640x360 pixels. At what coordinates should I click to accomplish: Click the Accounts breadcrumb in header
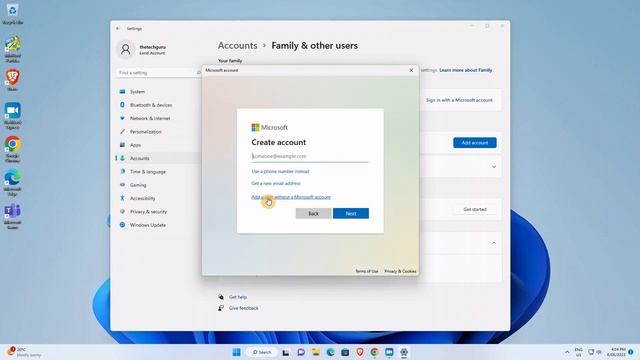click(x=238, y=46)
